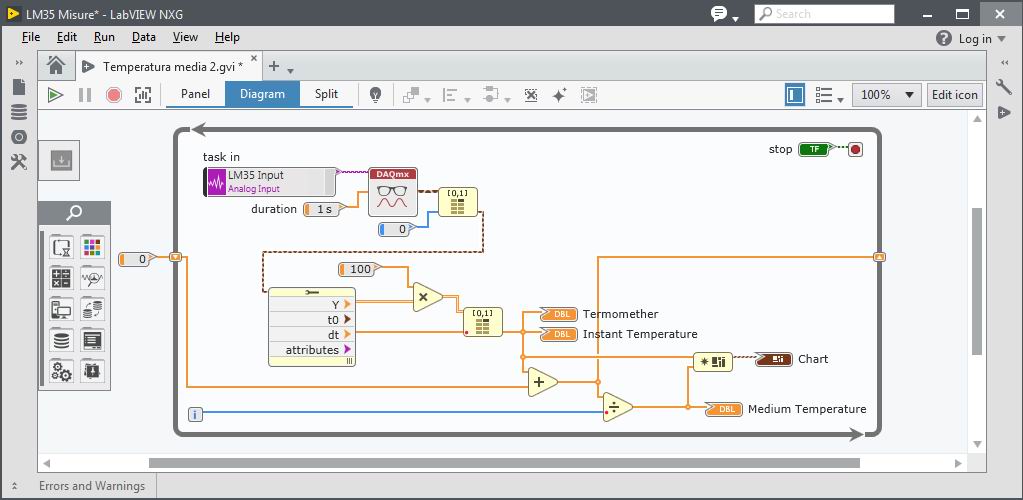Viewport: 1023px width, 500px height.
Task: Open the Edit menu
Action: pos(67,37)
